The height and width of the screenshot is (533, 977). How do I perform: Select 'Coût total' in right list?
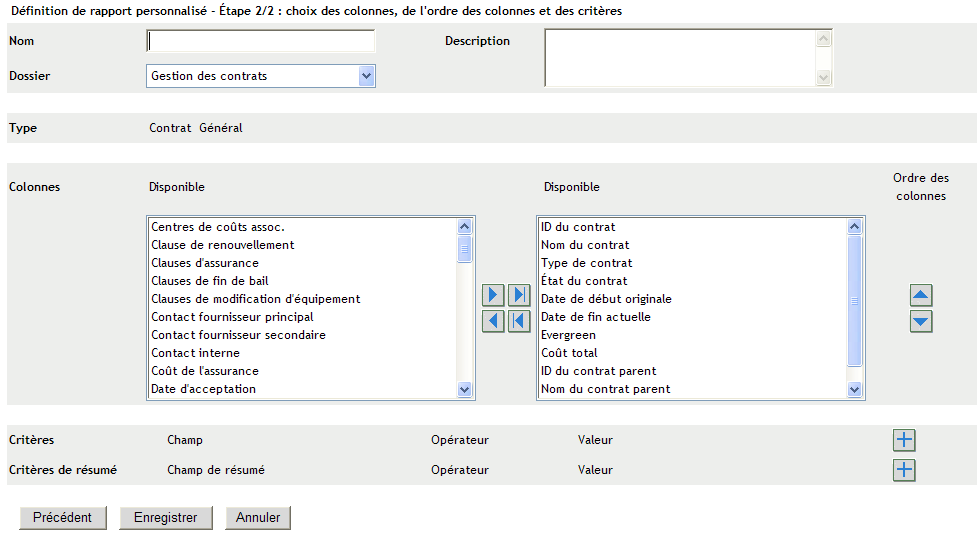[693, 353]
